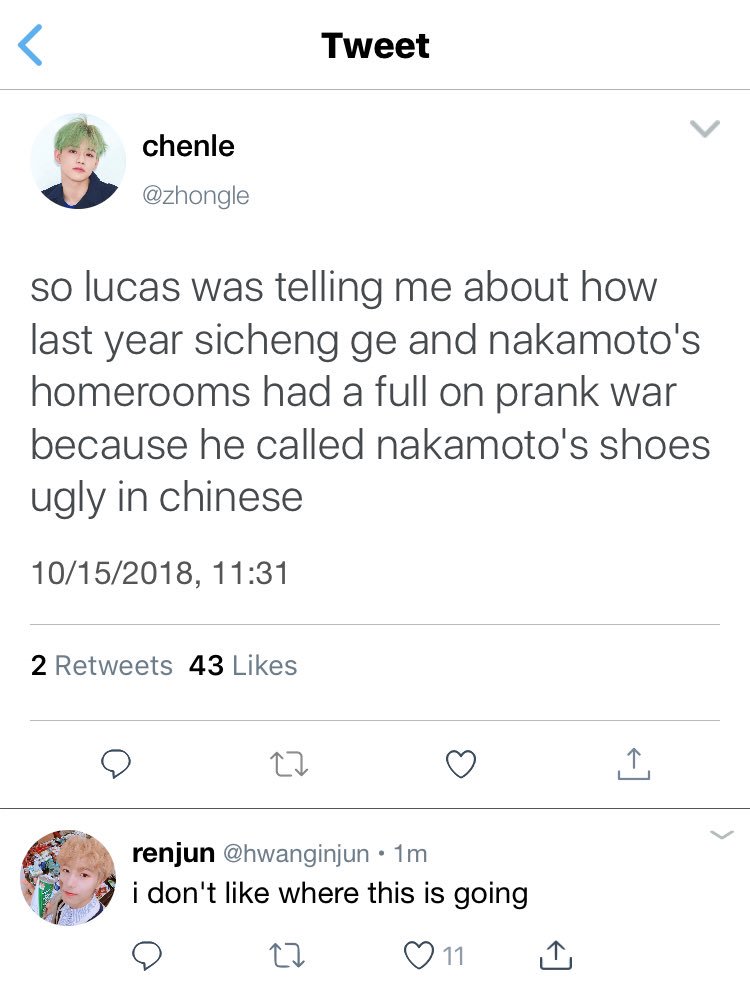The image size is (750, 992).
Task: Open renjun's profile avatar
Action: click(68, 877)
